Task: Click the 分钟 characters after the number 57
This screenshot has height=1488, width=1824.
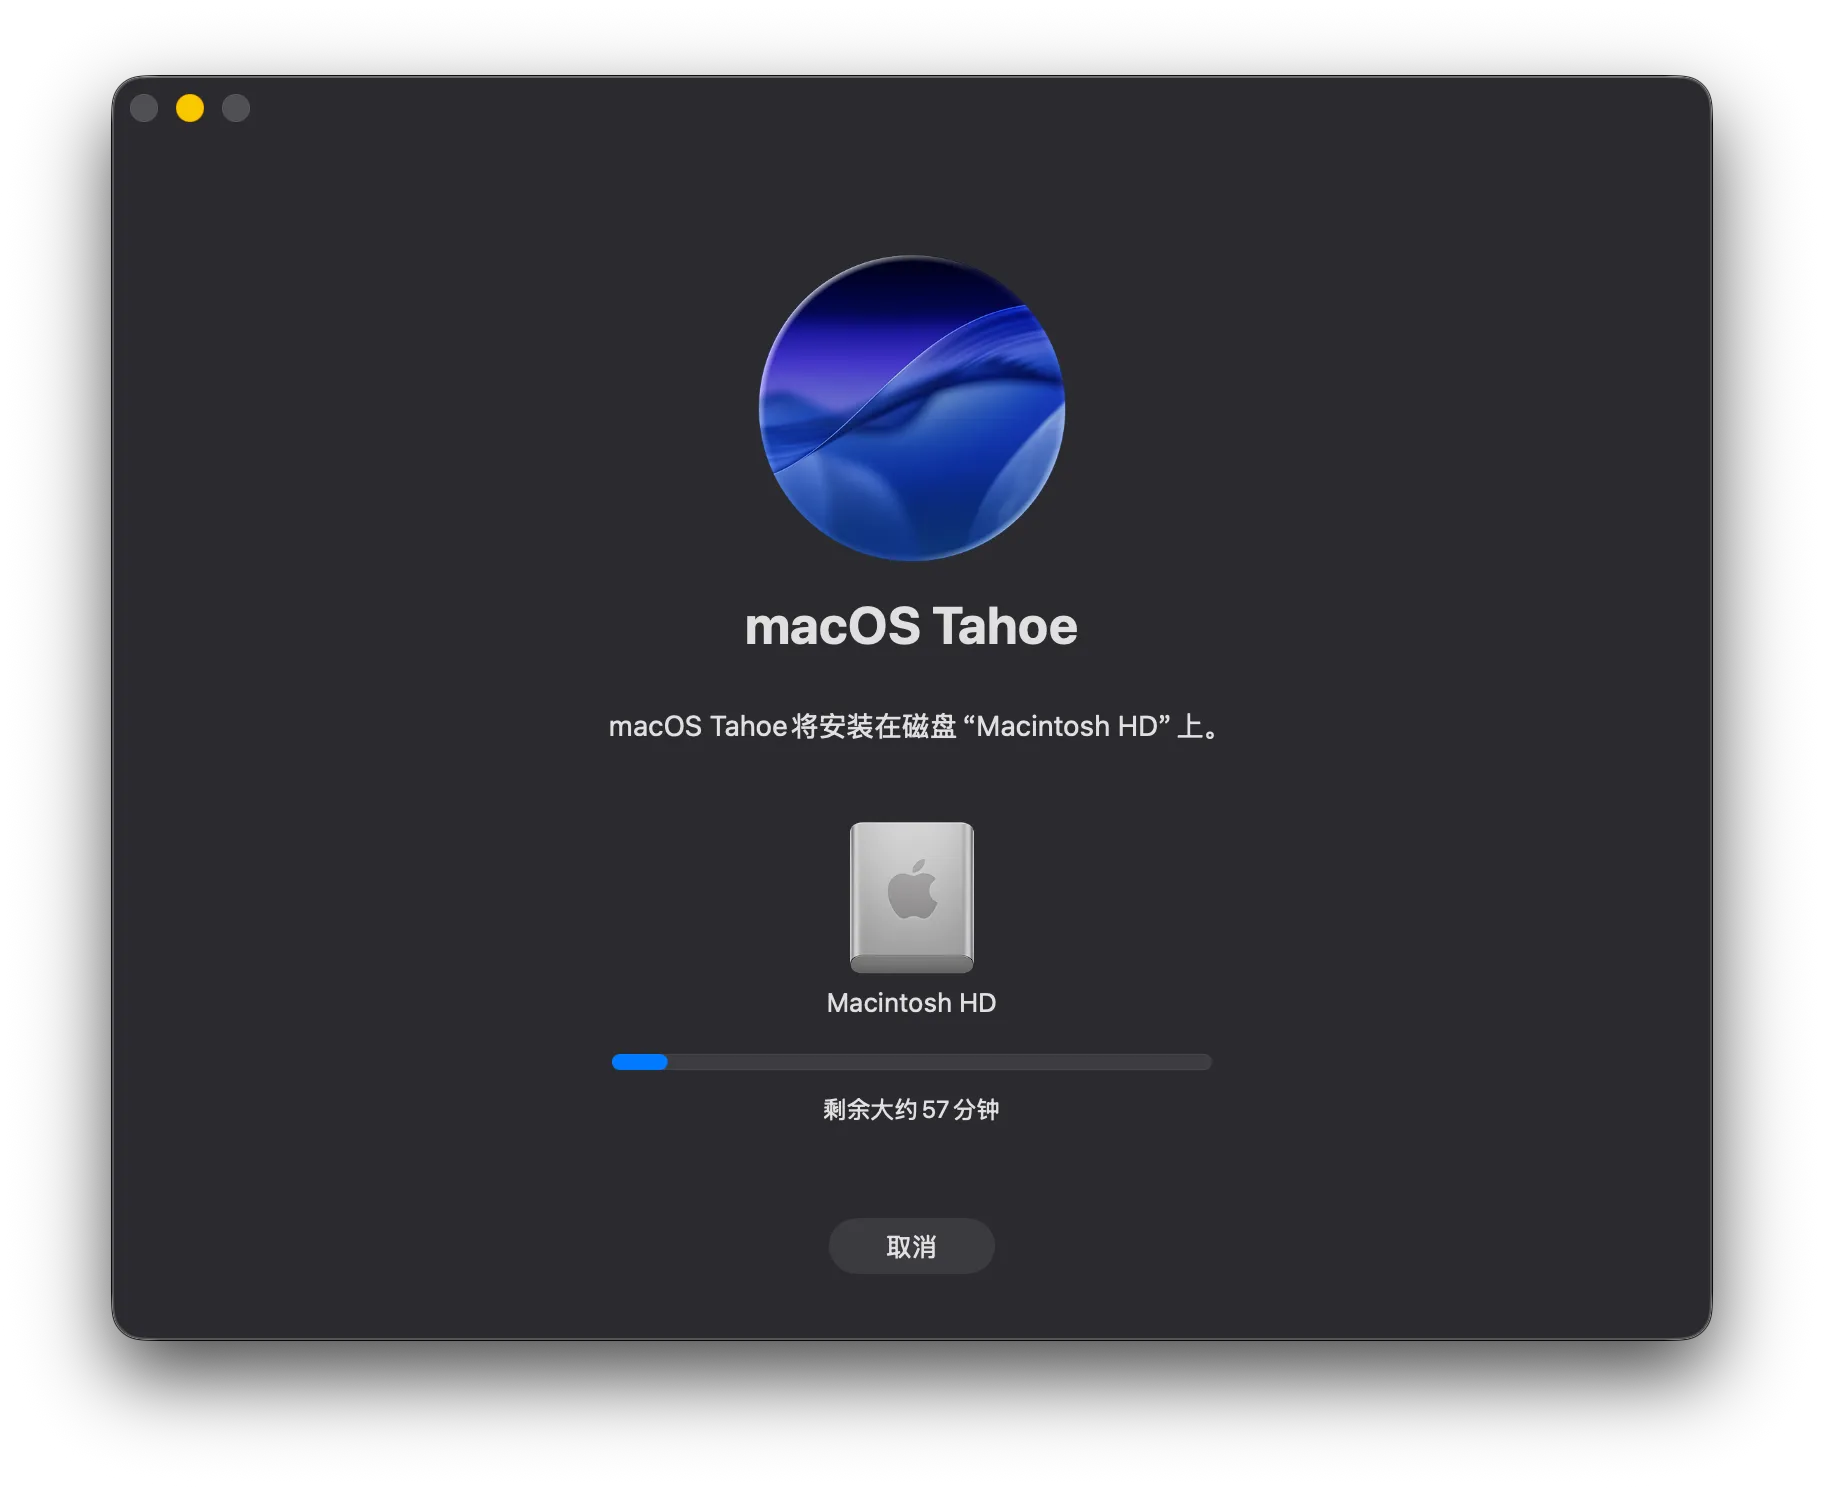Action: [x=977, y=1110]
